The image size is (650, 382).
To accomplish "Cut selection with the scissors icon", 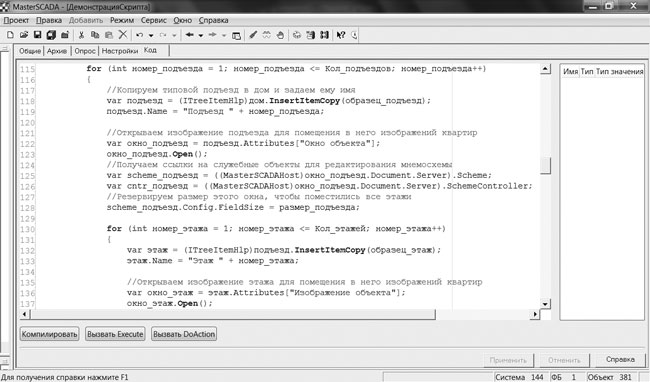I will (81, 35).
